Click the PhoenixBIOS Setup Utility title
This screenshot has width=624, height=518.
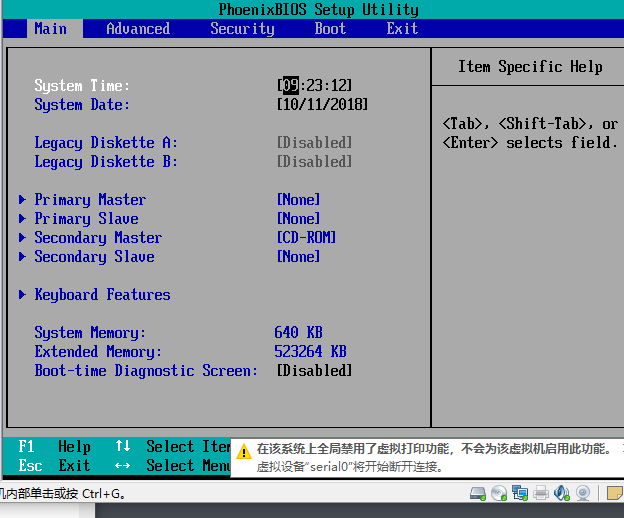coord(318,10)
